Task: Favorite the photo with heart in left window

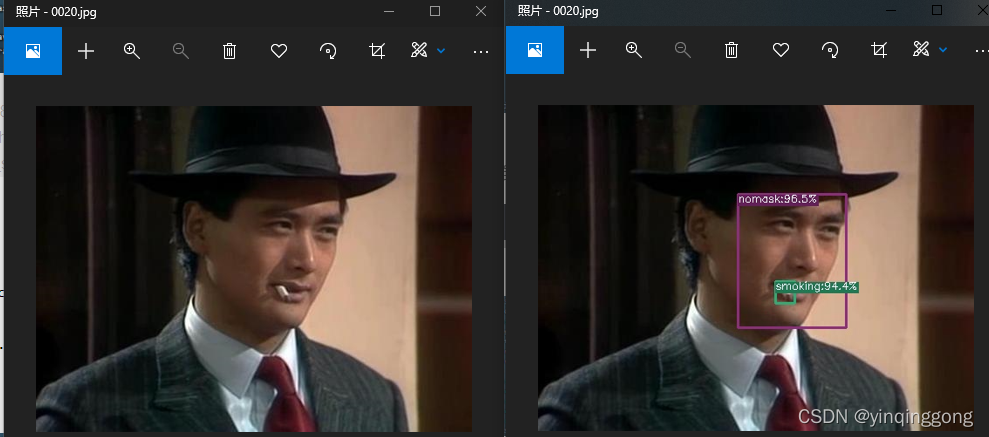Action: 279,51
